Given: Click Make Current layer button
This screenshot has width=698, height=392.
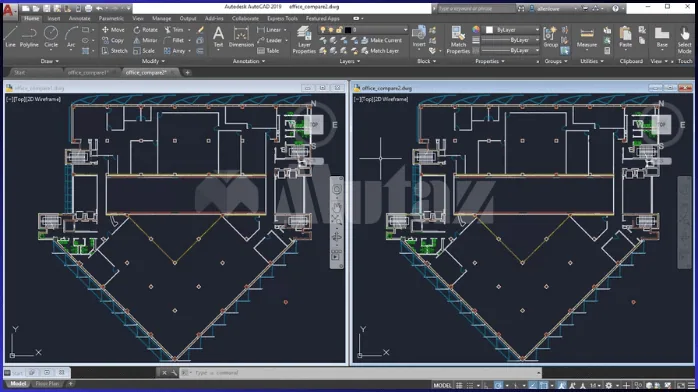Looking at the screenshot, I should (x=381, y=40).
